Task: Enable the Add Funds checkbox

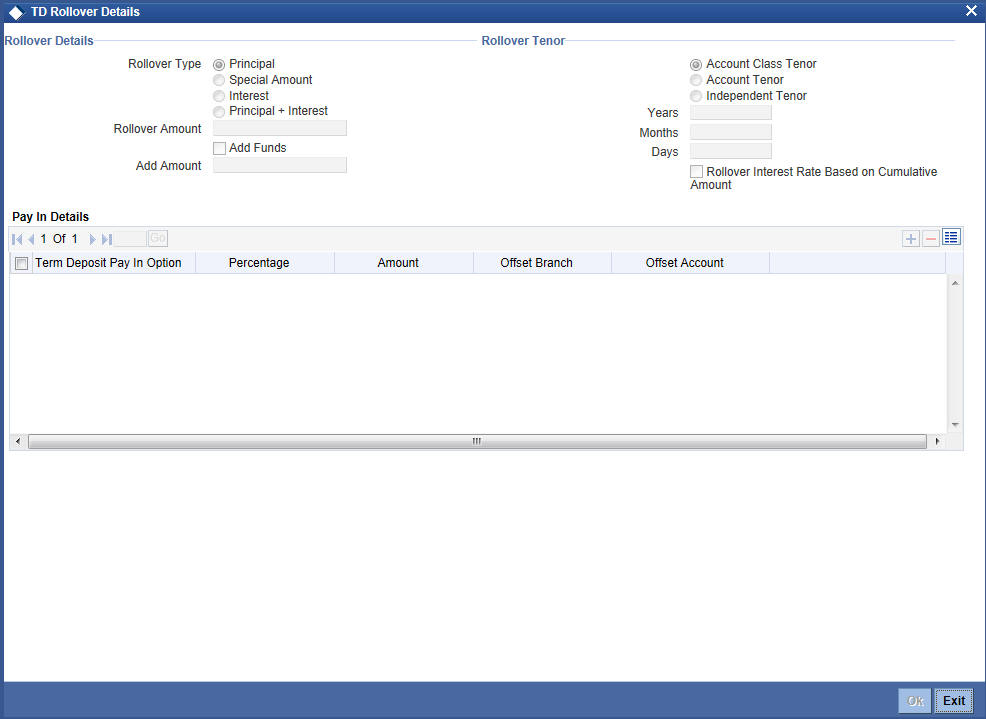Action: pyautogui.click(x=219, y=148)
